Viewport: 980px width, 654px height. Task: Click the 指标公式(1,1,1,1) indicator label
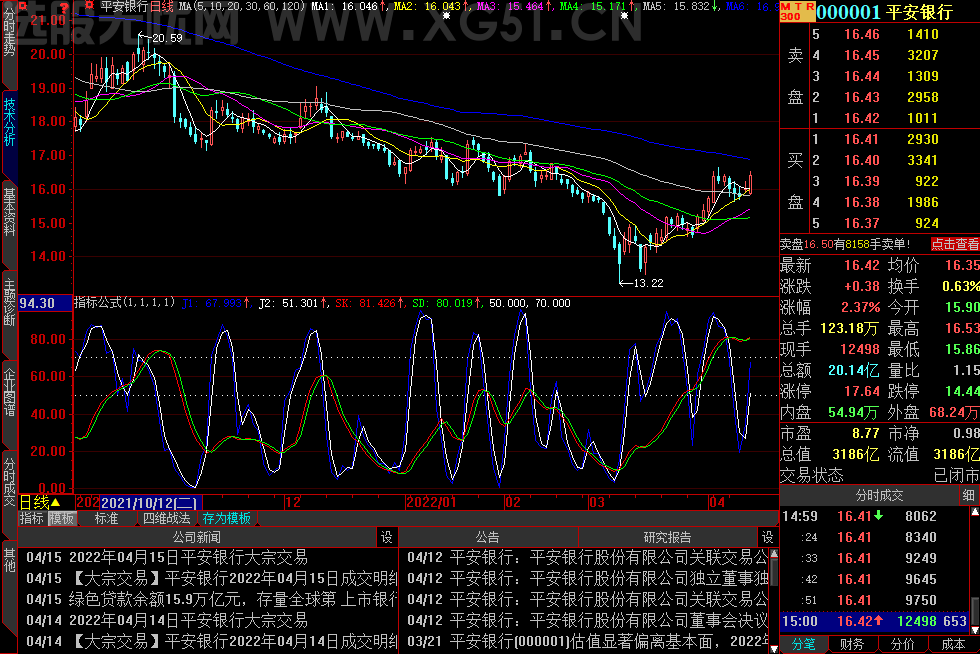pyautogui.click(x=124, y=303)
